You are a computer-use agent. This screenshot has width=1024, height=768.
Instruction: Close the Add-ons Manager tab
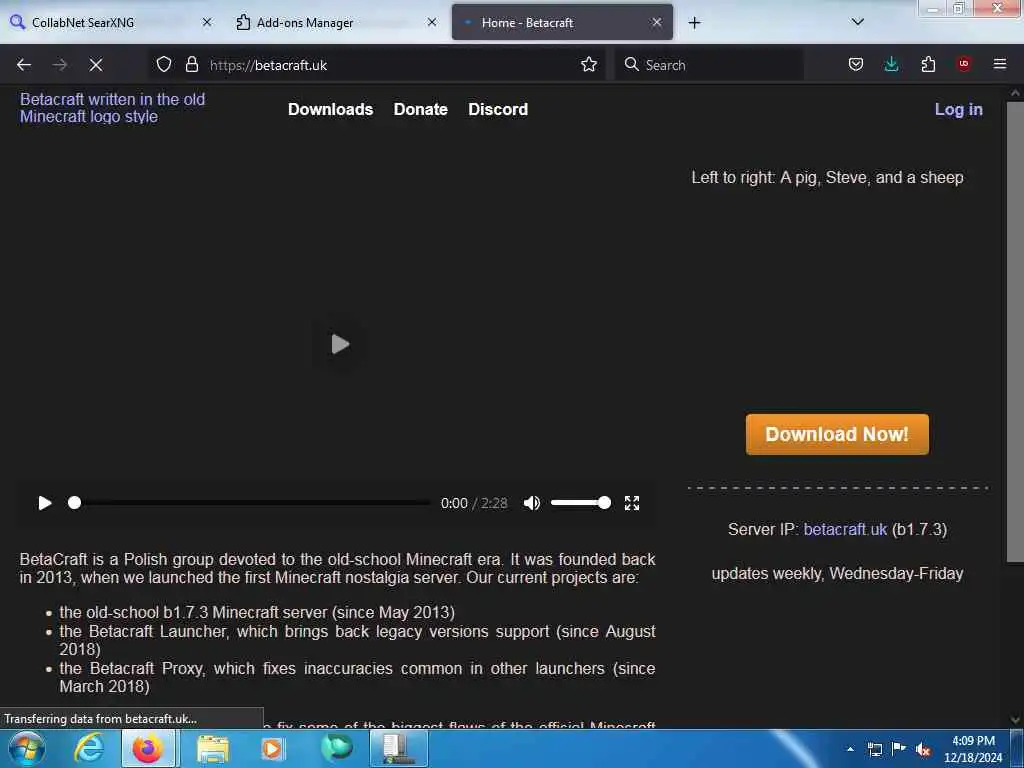click(x=432, y=22)
